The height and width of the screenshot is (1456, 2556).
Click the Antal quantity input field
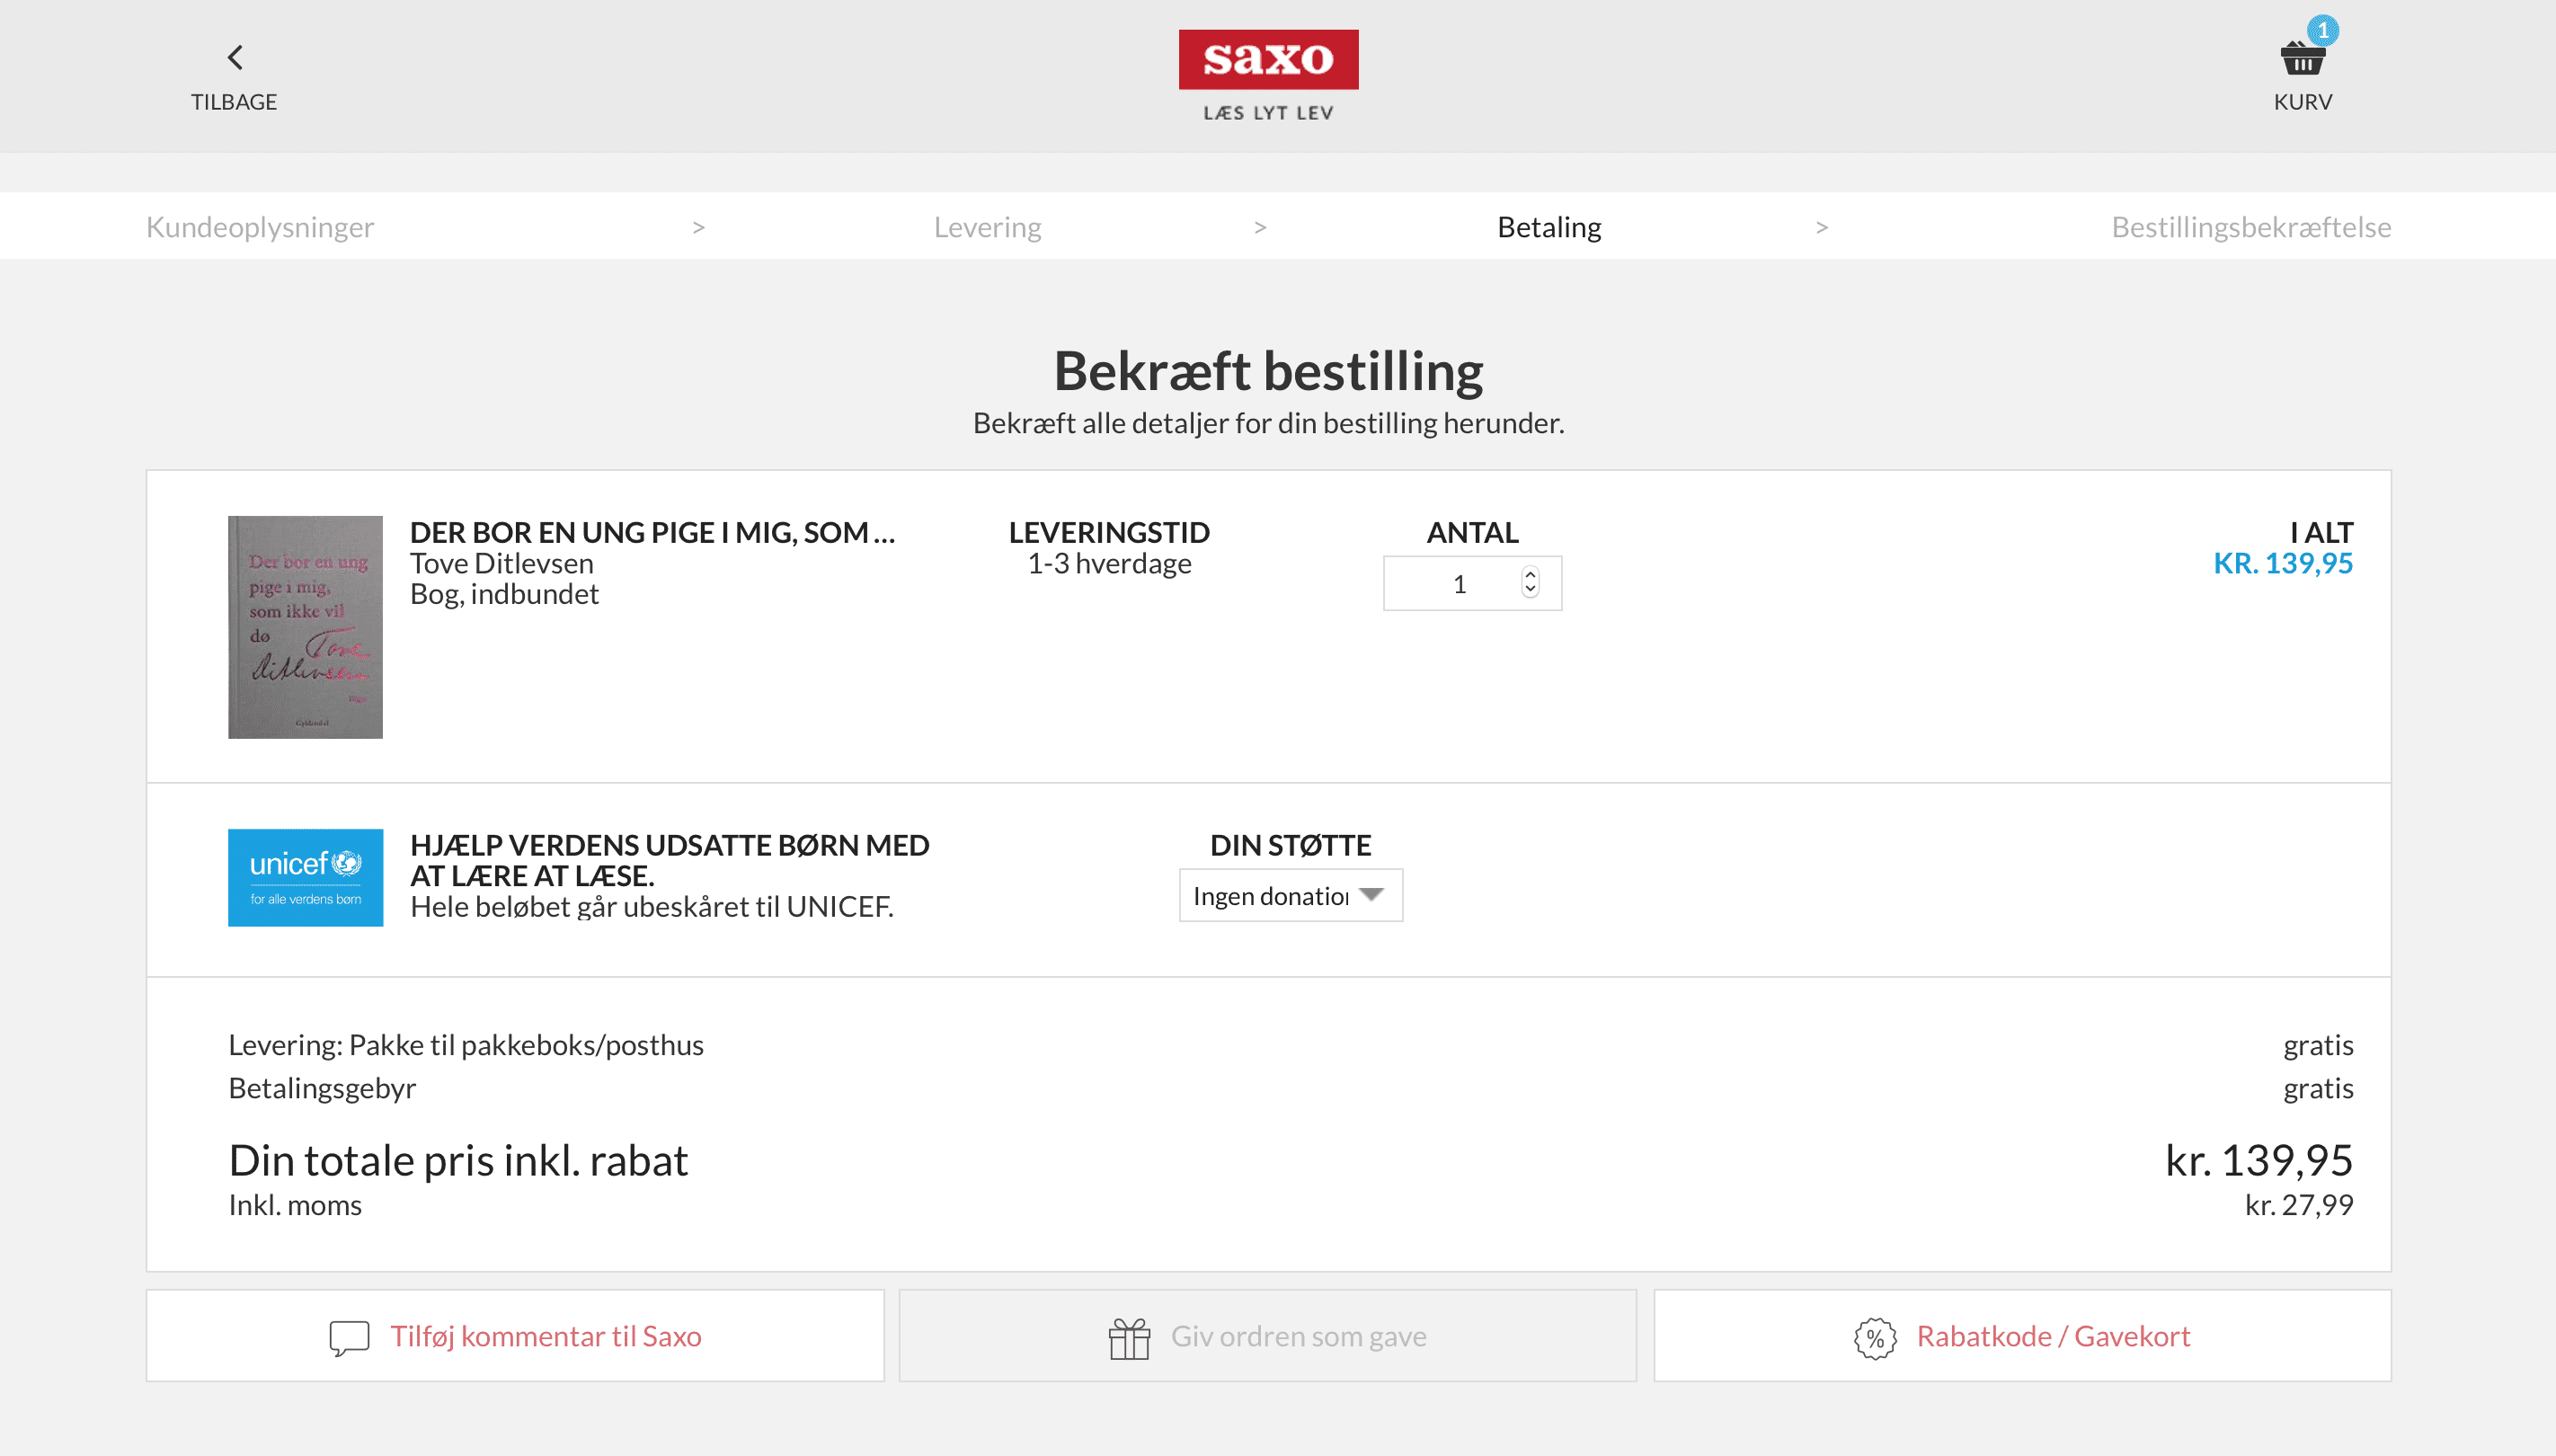click(1456, 584)
